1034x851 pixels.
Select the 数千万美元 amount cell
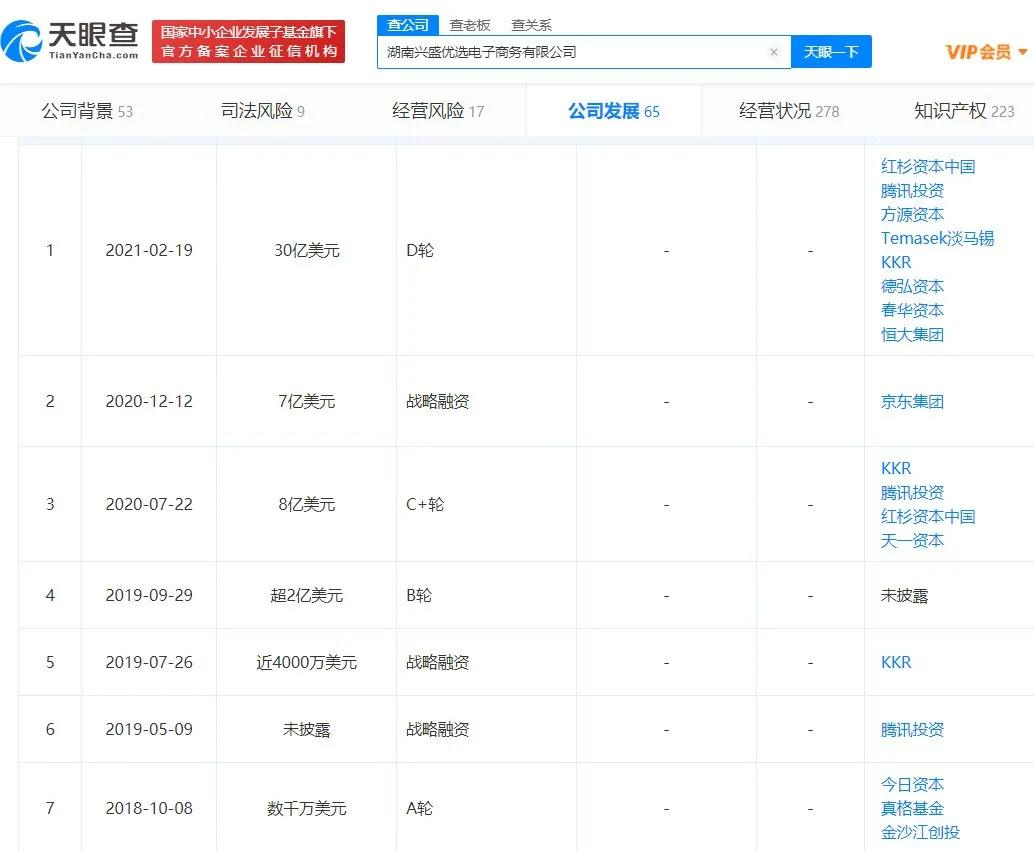coord(307,809)
